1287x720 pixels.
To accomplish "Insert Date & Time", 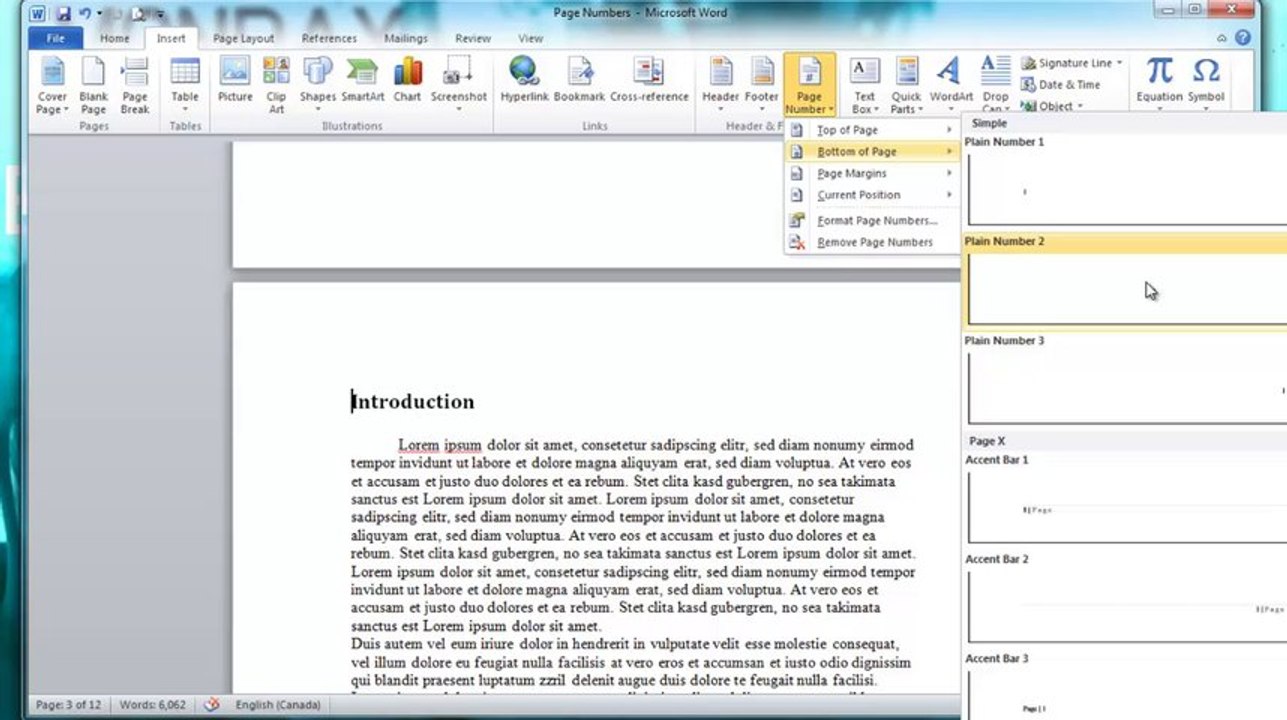I will [1061, 84].
